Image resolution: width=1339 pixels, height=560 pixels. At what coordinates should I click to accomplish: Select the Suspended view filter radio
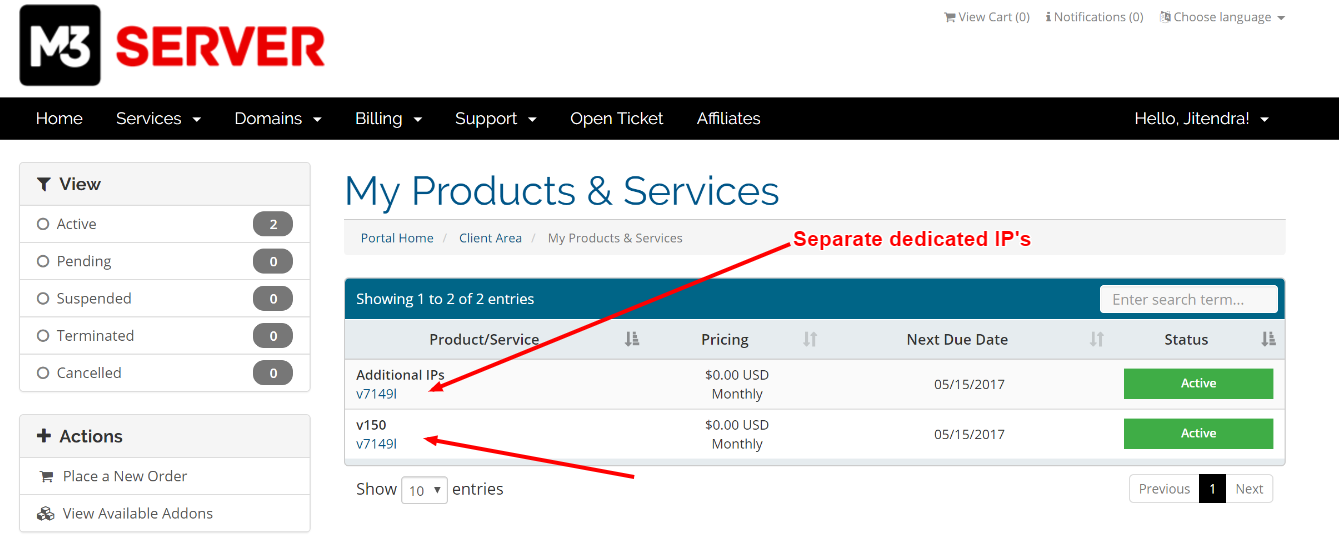coord(43,298)
